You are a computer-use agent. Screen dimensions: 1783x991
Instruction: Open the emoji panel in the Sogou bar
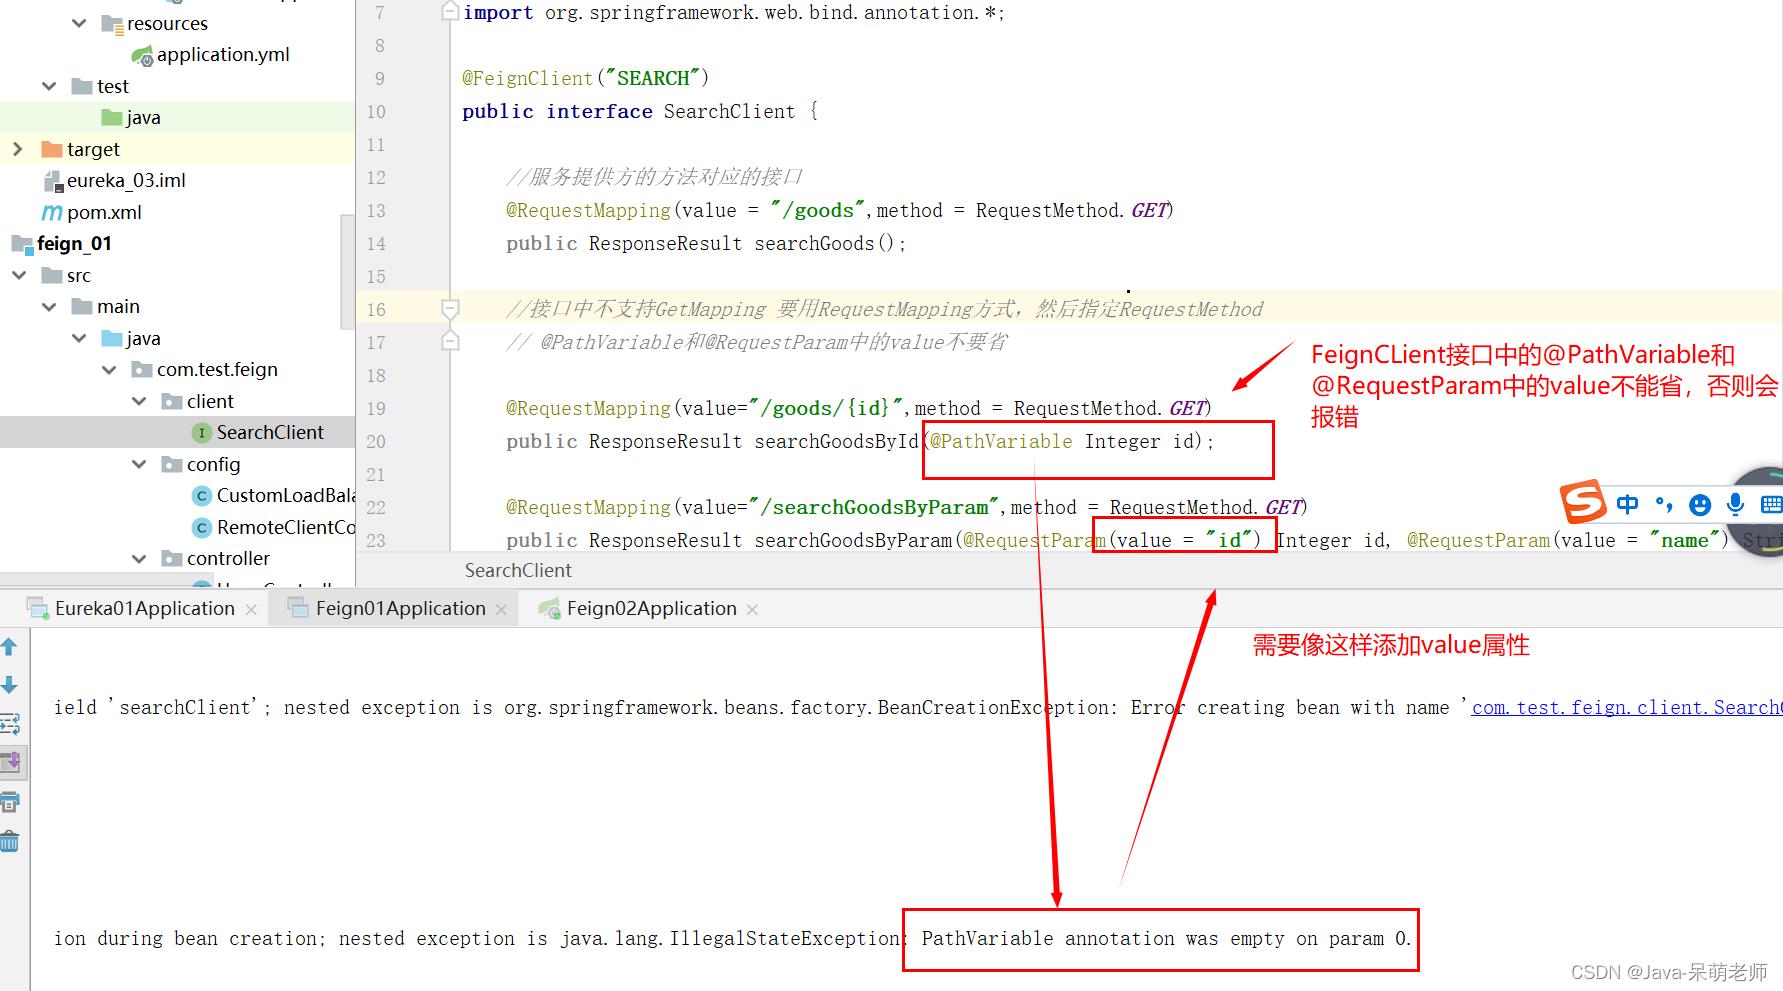(x=1699, y=505)
